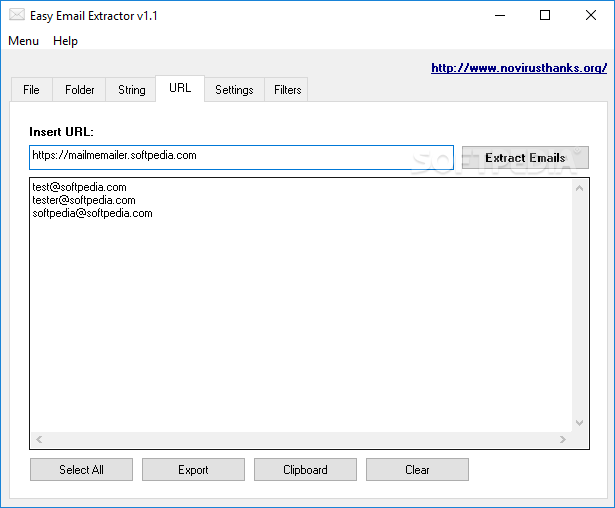
Task: Click the results scroll up arrow
Action: tap(579, 188)
